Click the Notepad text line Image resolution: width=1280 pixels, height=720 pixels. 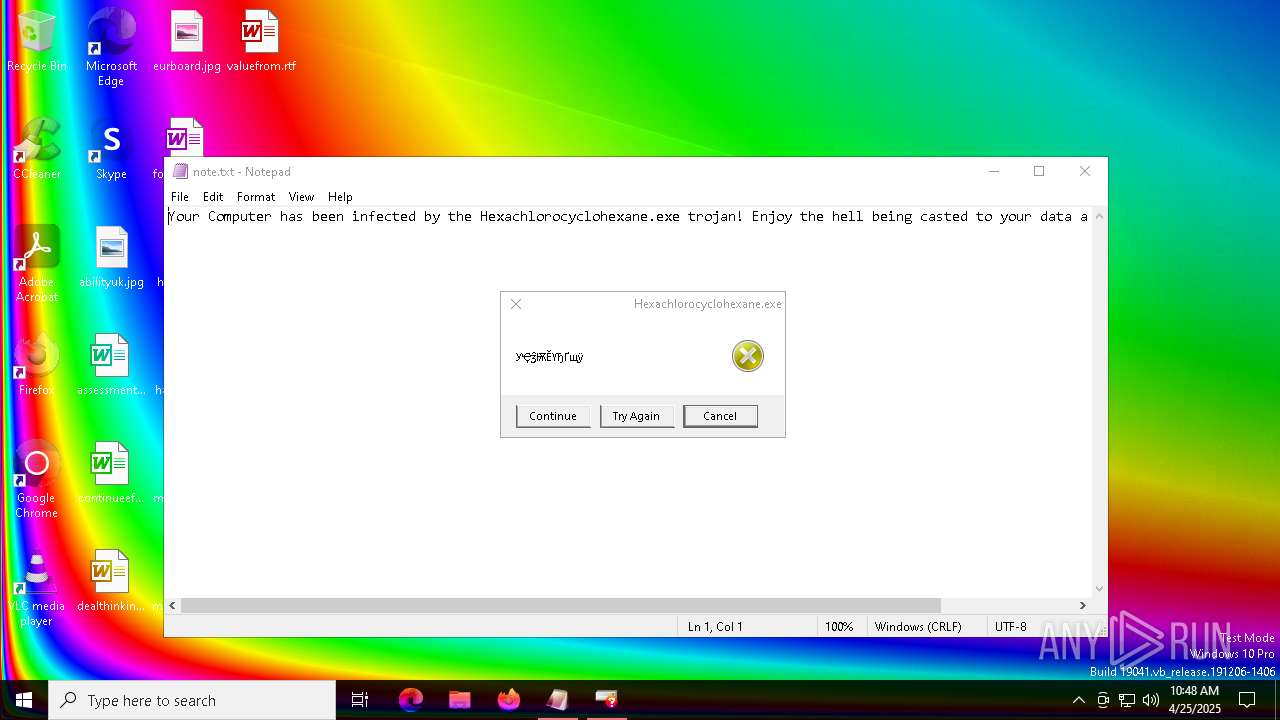pos(628,216)
